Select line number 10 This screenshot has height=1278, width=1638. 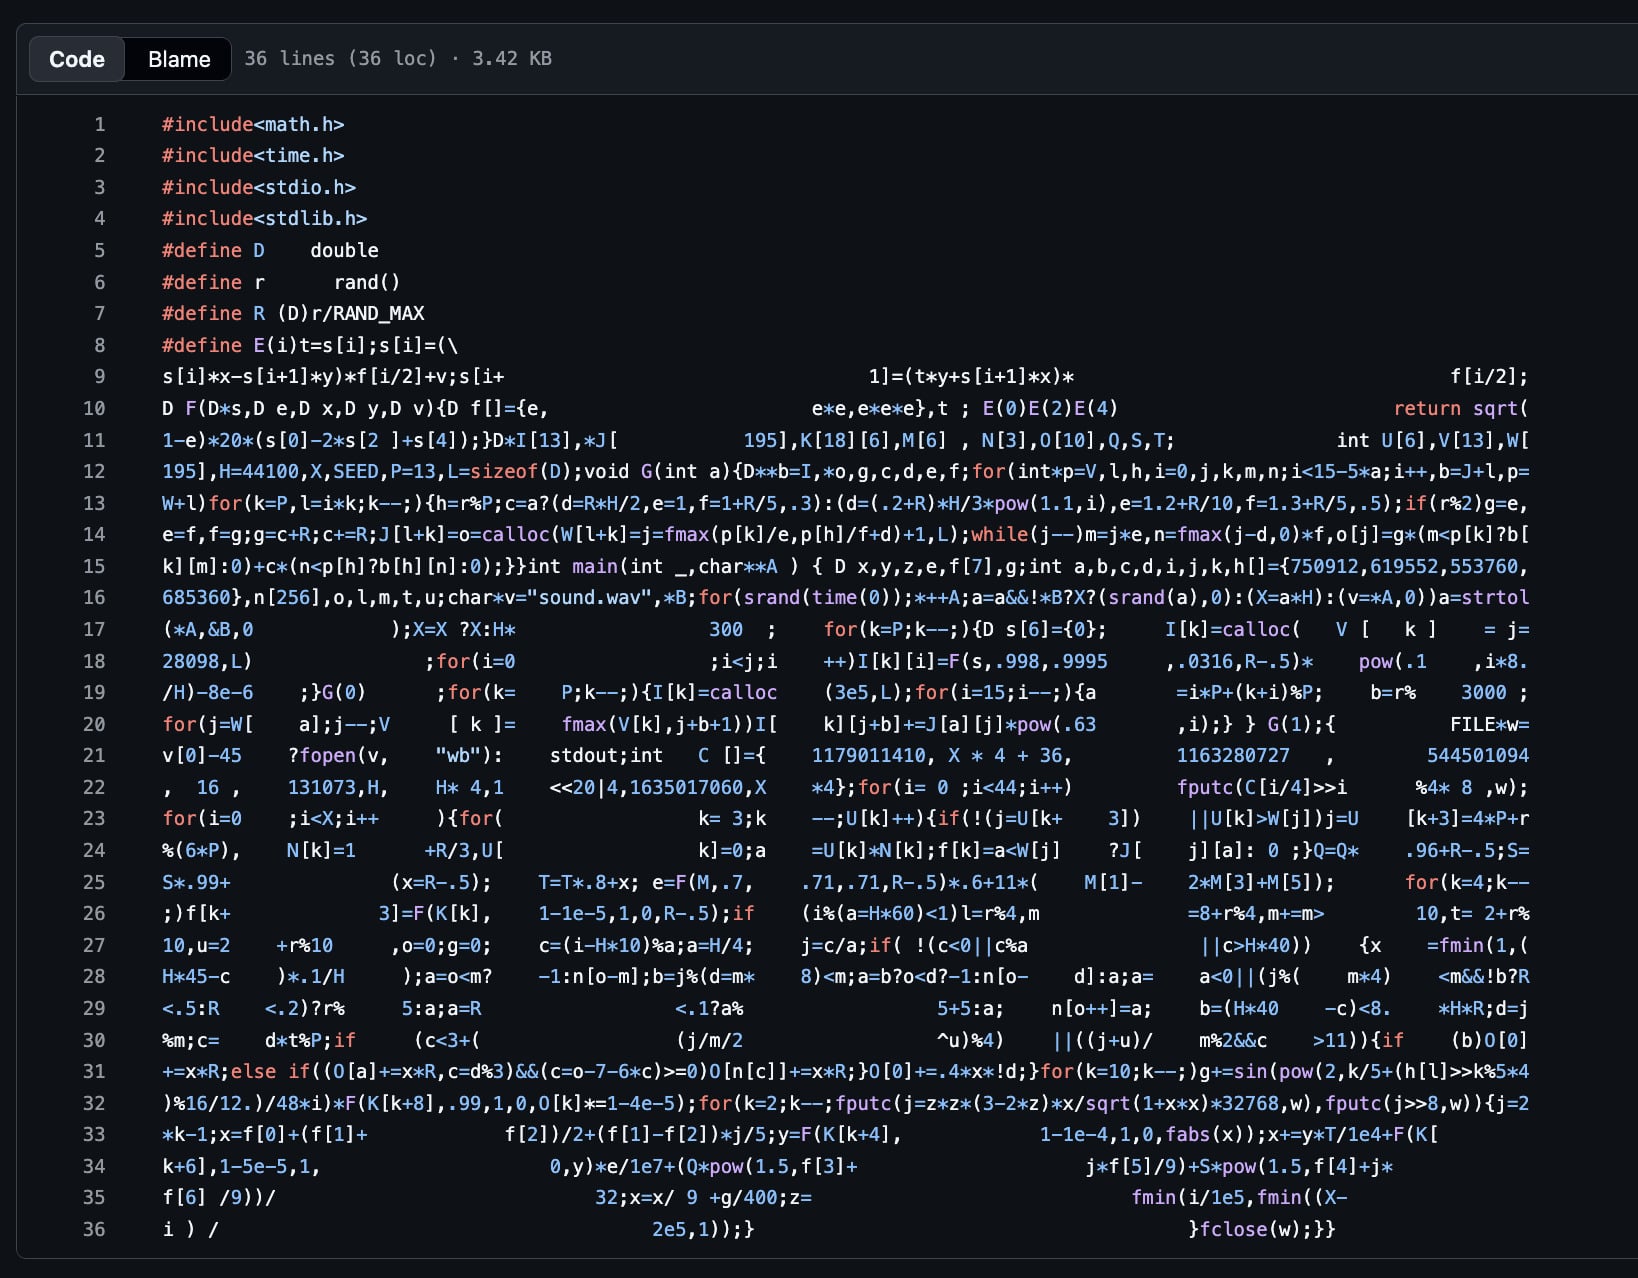point(94,408)
